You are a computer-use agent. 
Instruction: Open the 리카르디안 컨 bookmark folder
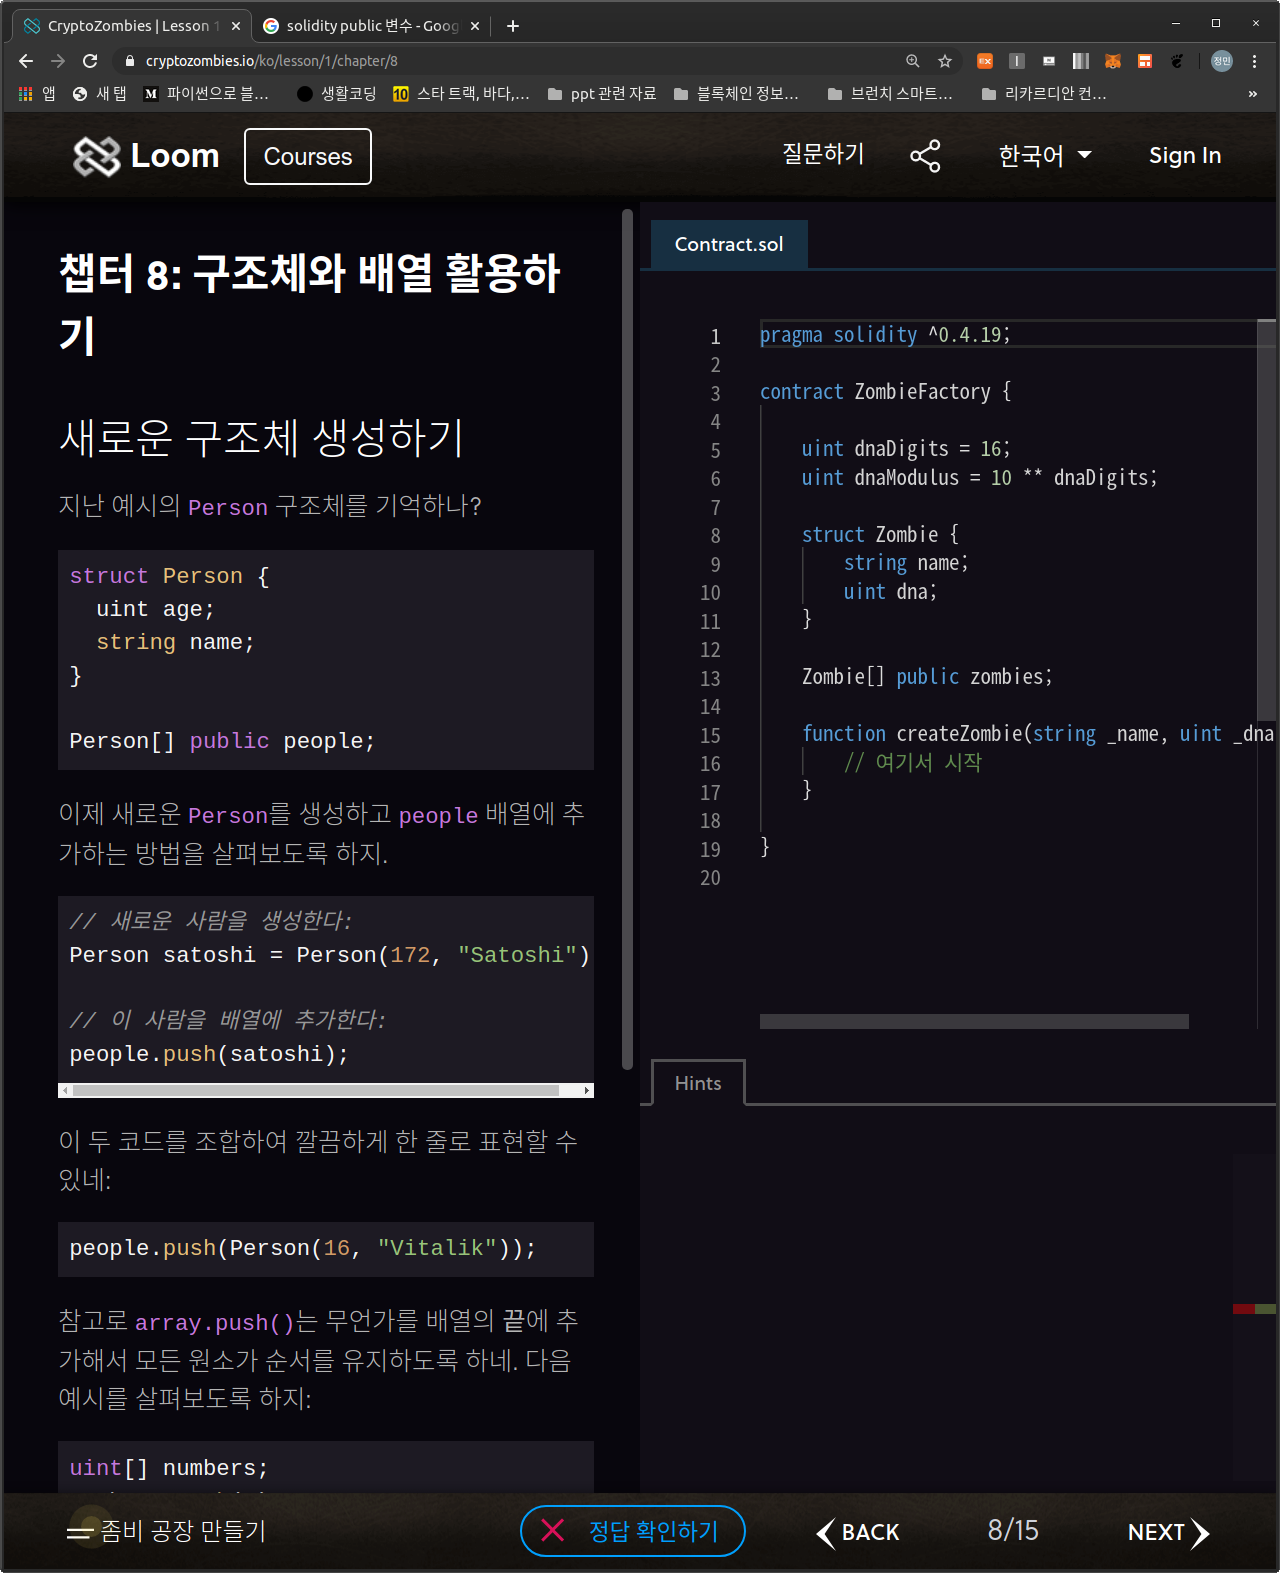click(1044, 94)
